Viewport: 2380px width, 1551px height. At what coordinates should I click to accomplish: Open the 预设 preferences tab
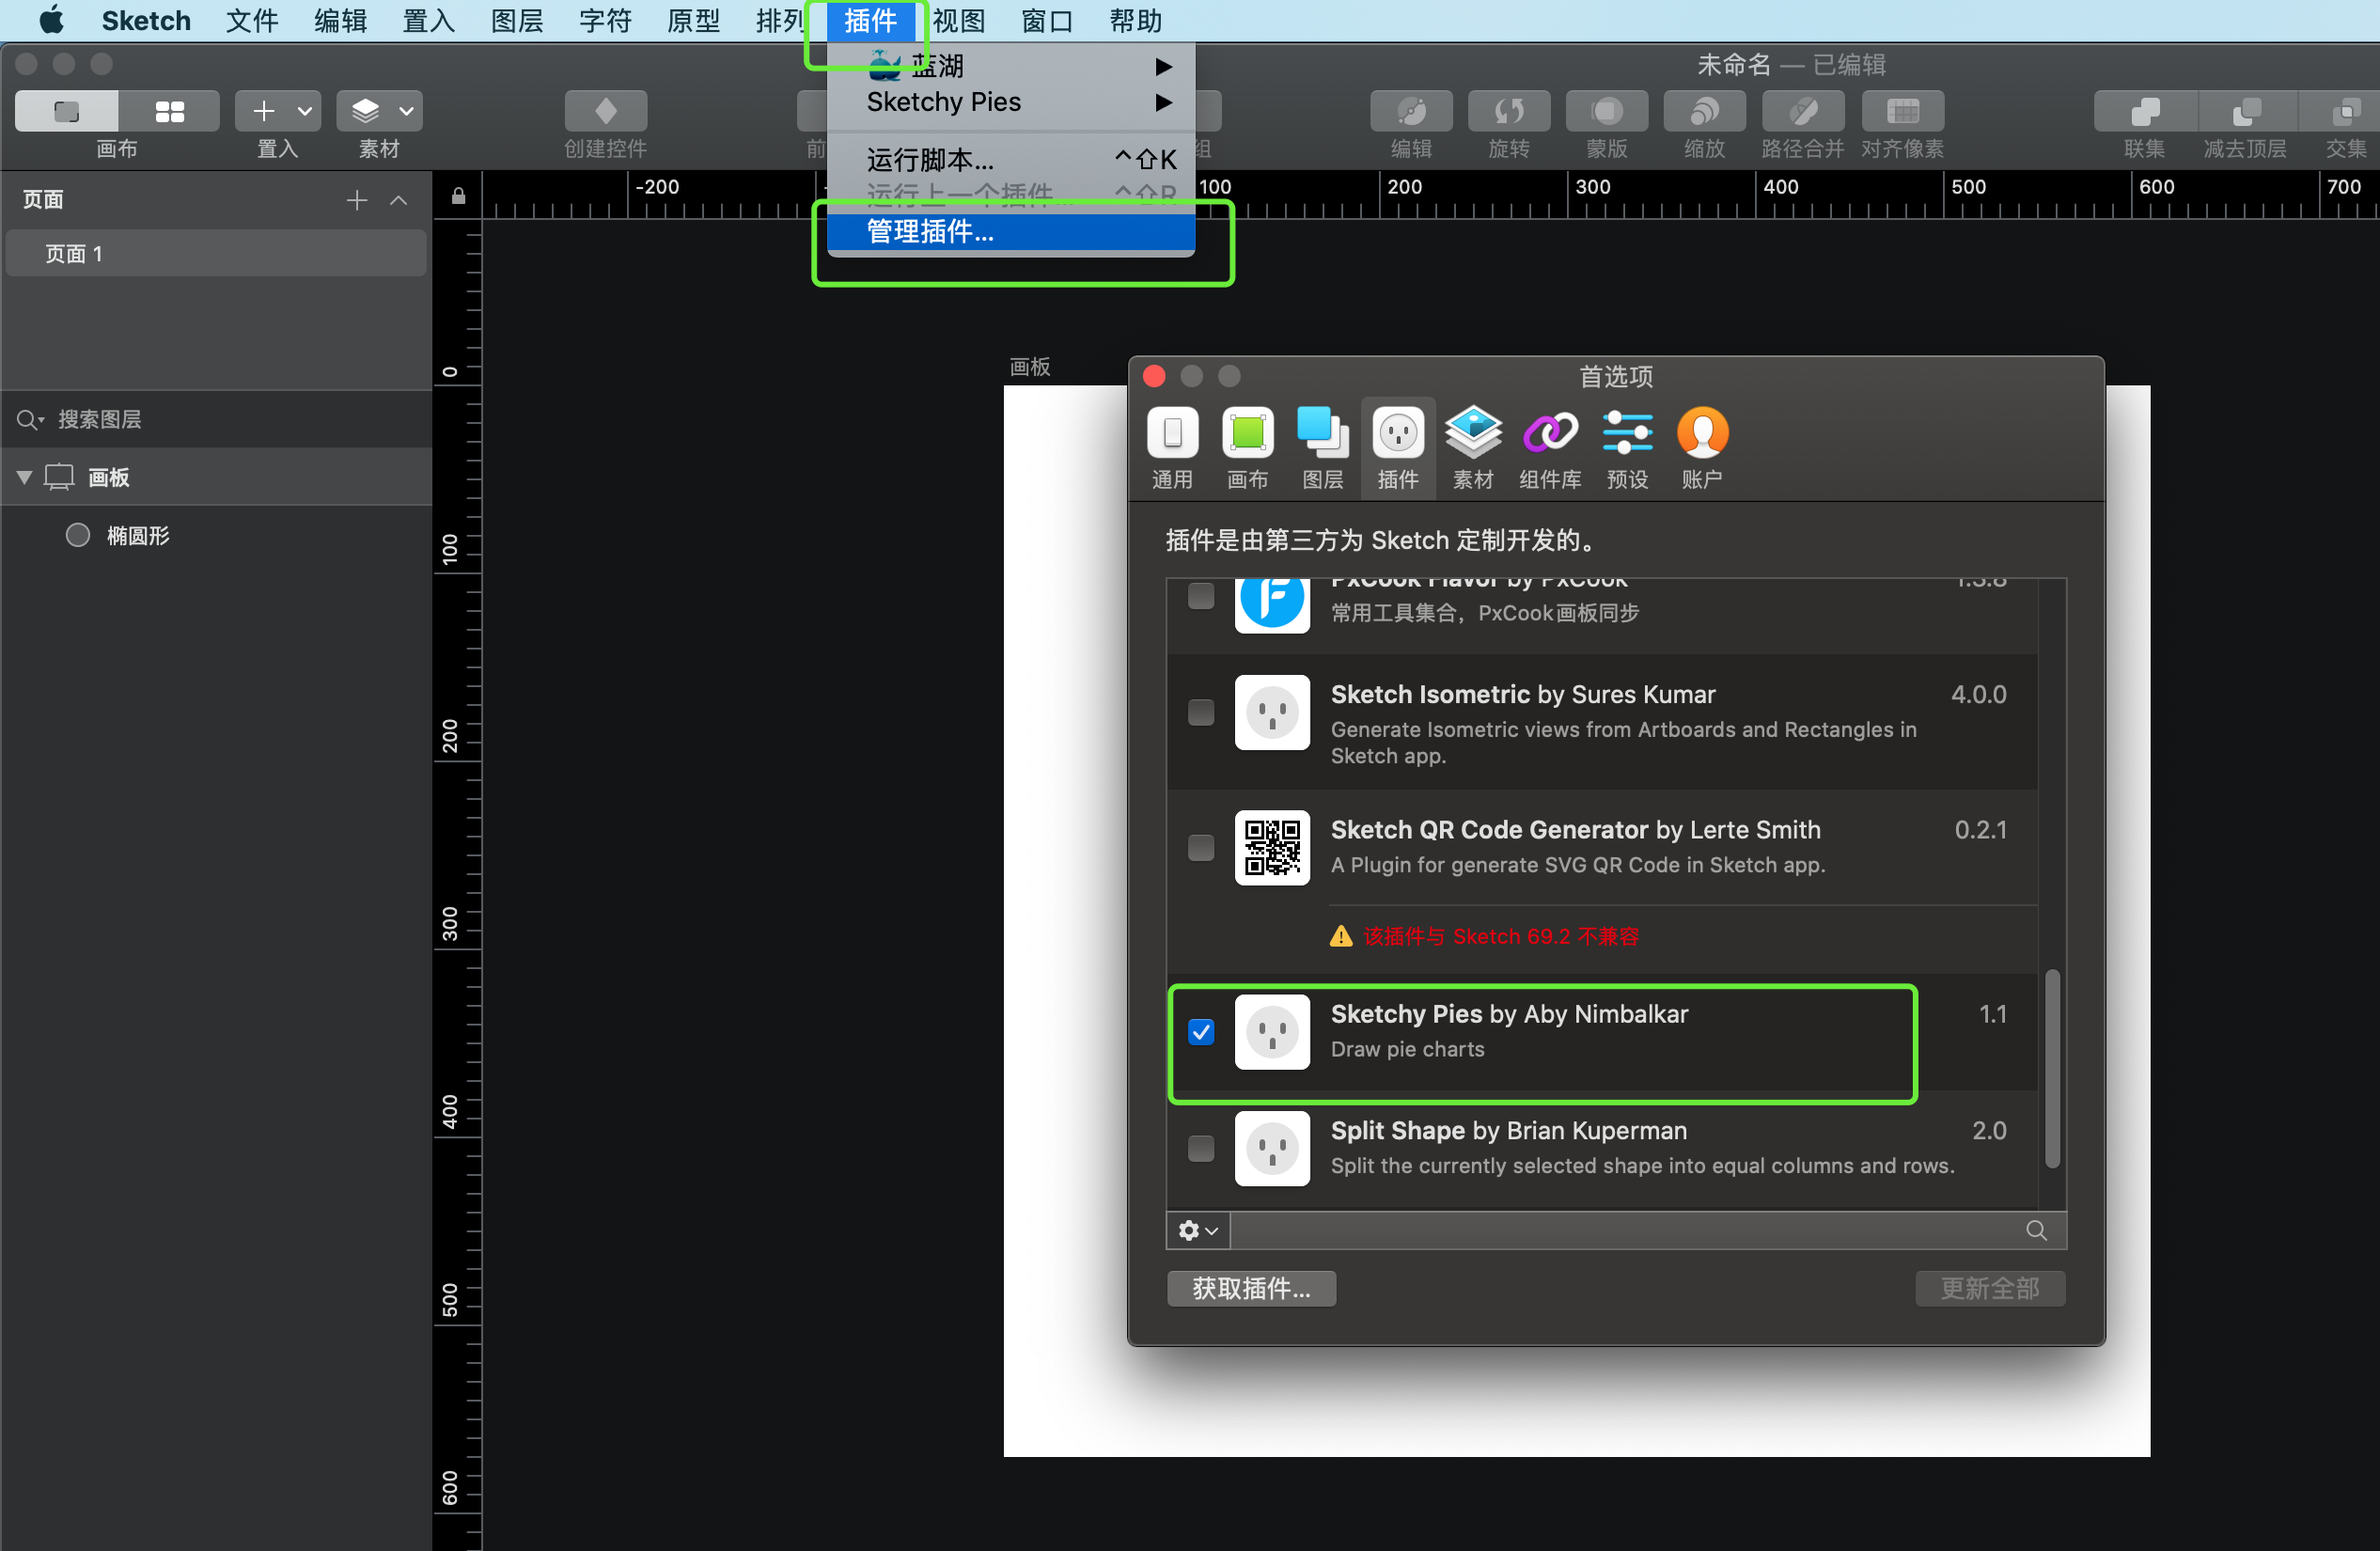point(1627,449)
